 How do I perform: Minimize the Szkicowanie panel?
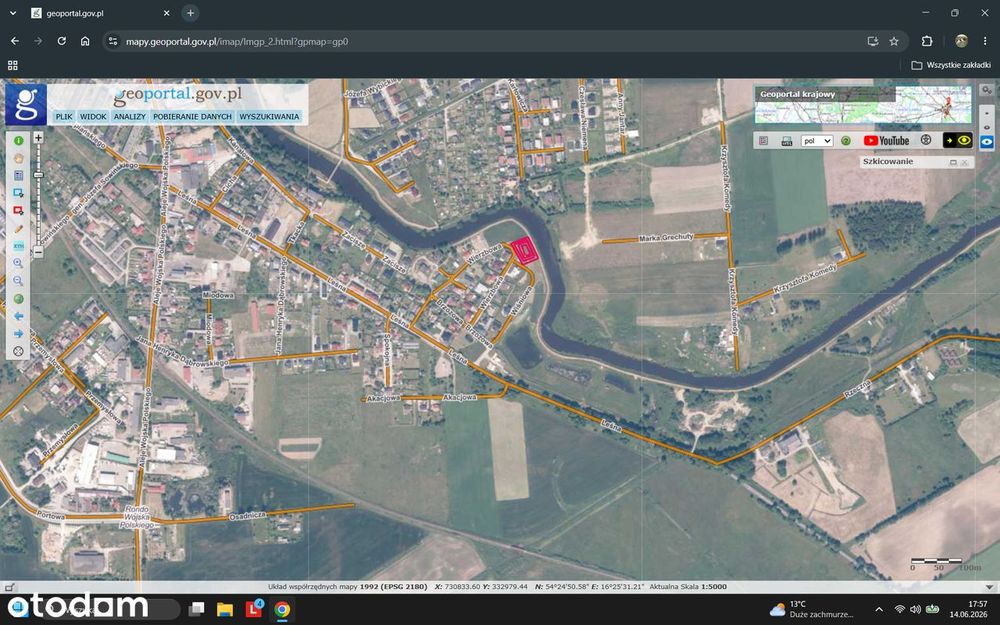953,163
